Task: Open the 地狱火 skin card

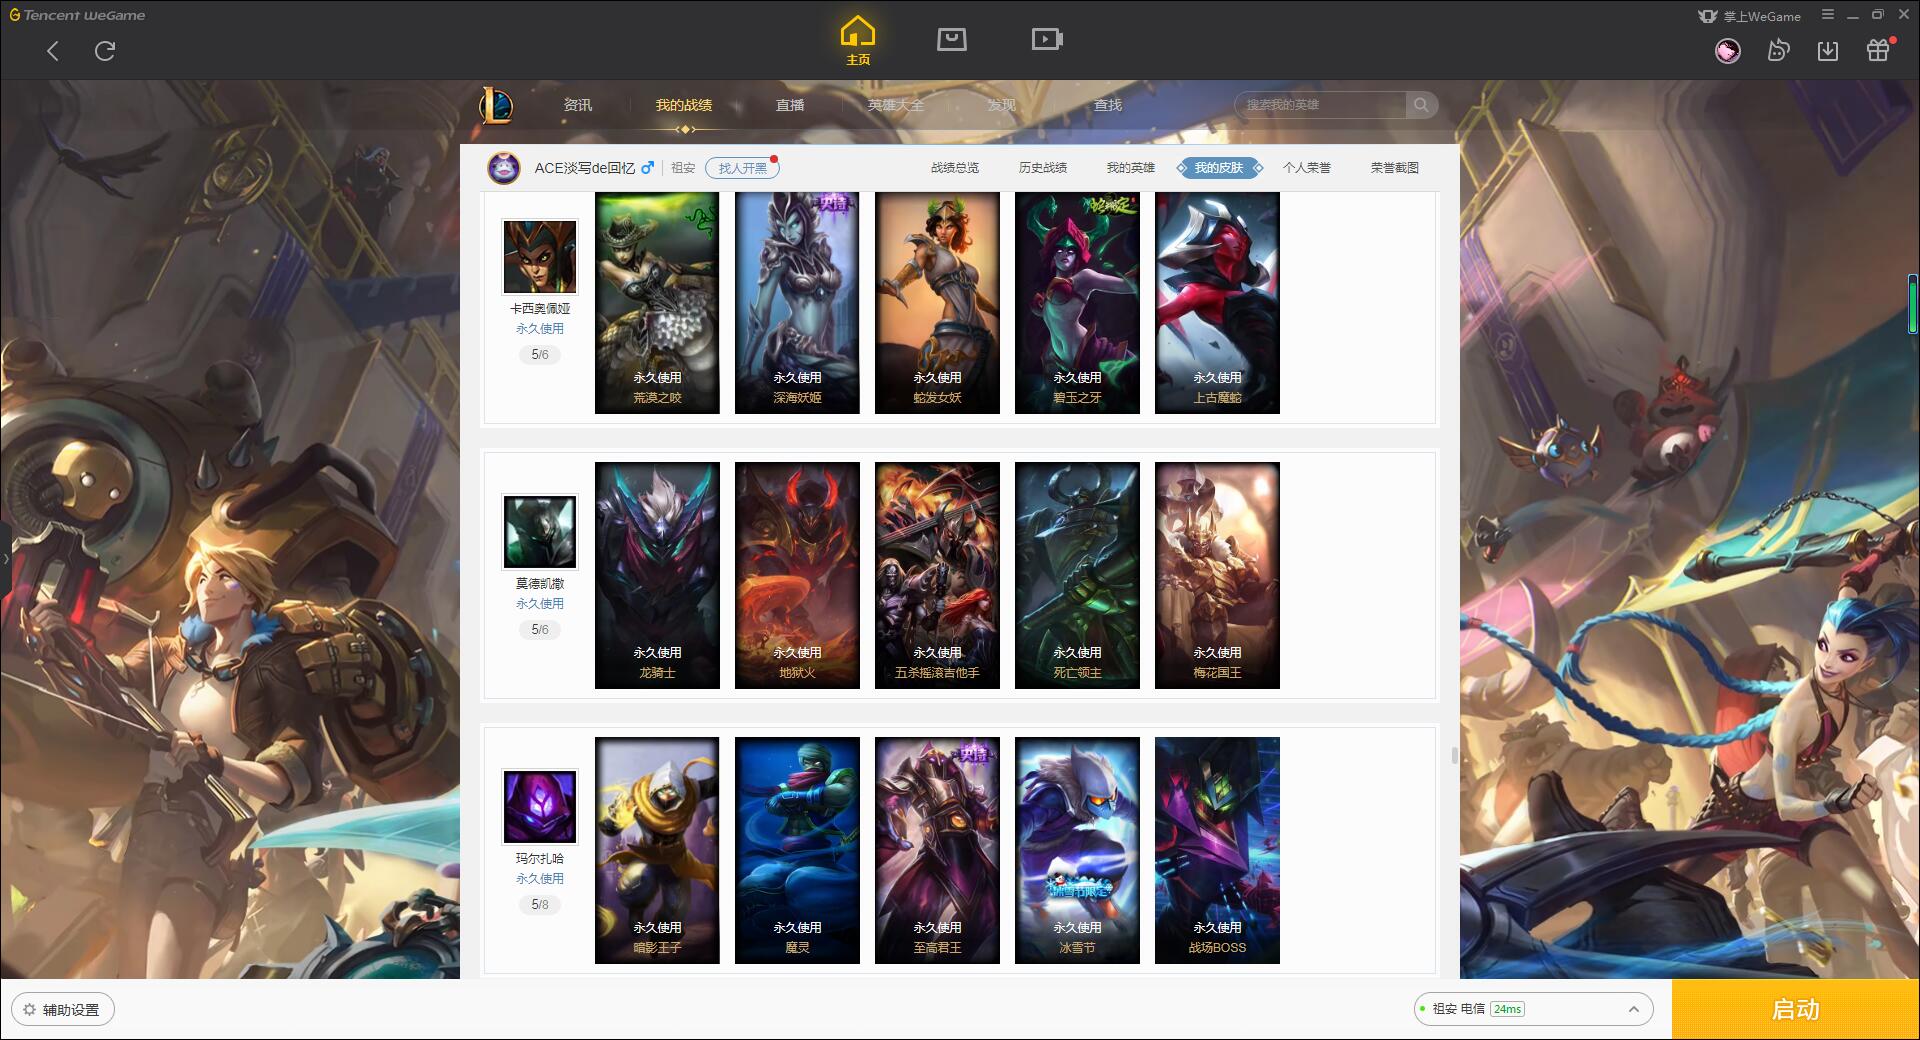Action: coord(797,575)
